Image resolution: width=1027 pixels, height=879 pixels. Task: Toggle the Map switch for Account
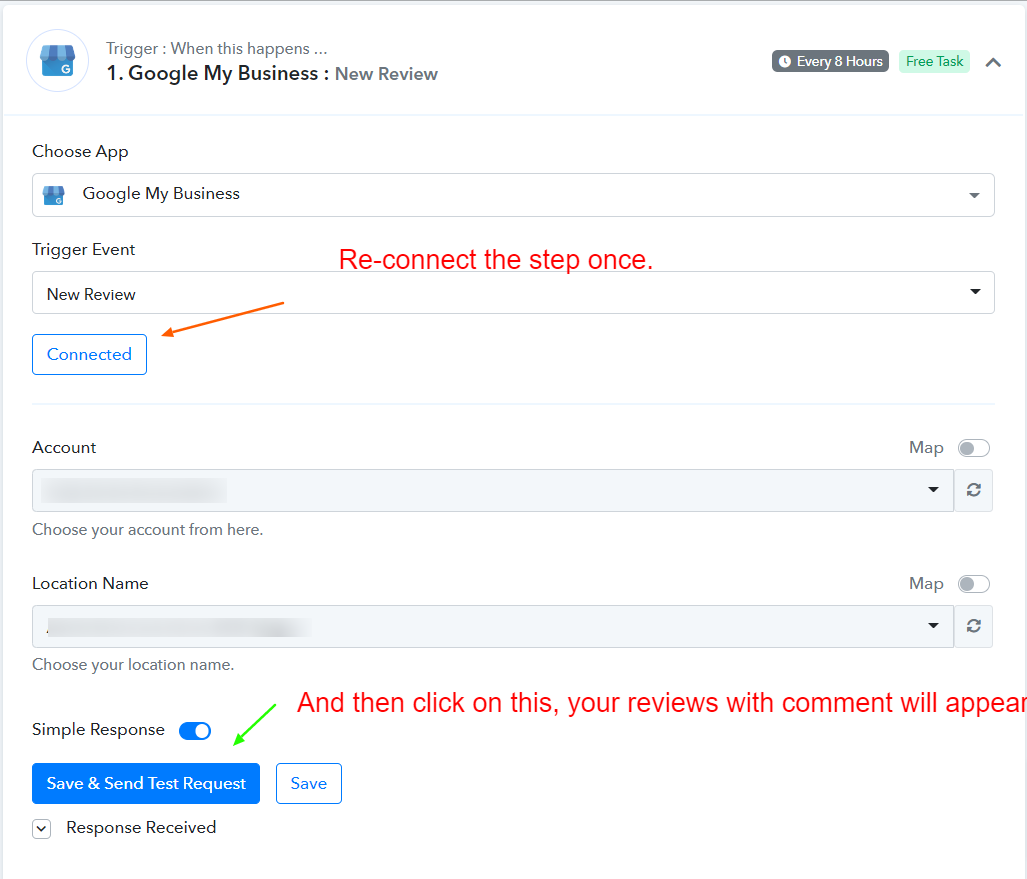[973, 448]
